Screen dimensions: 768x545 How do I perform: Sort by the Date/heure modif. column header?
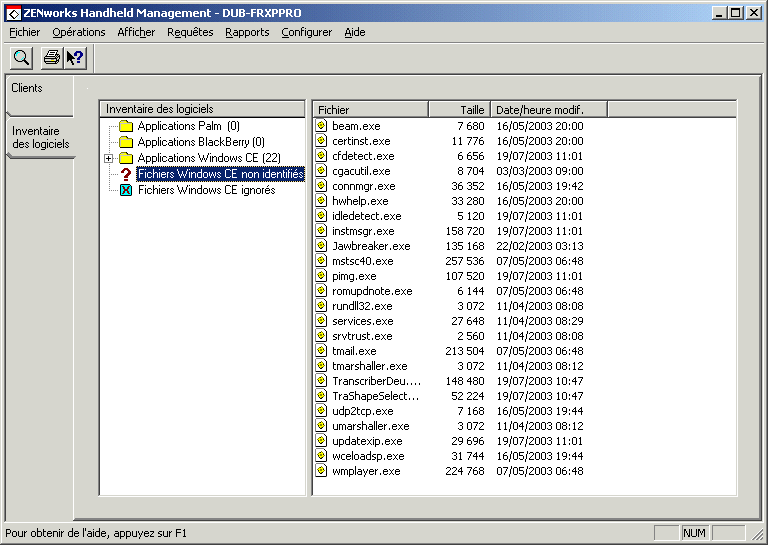coord(549,110)
